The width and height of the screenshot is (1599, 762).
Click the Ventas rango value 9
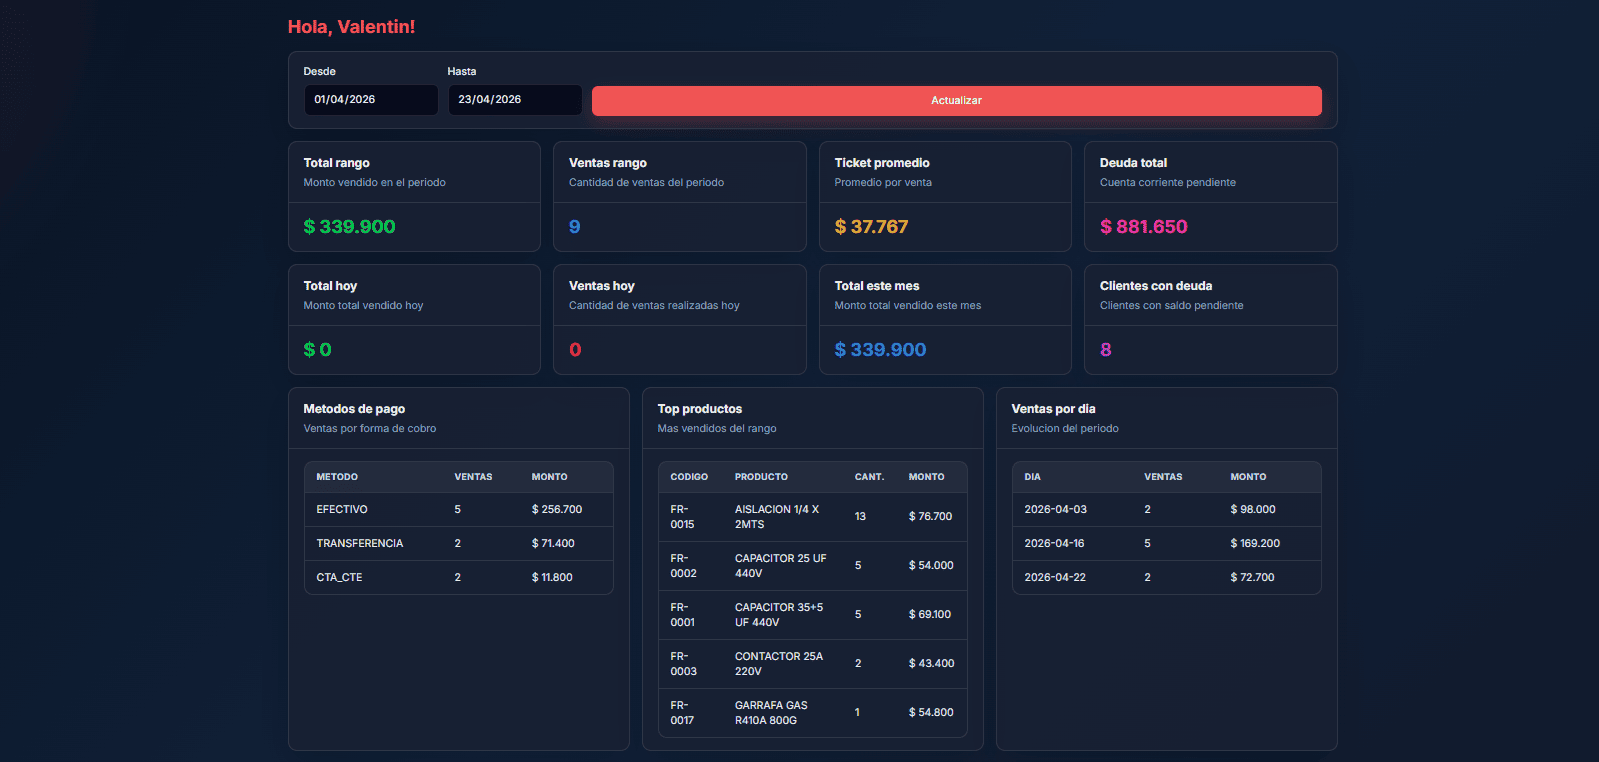coord(575,227)
